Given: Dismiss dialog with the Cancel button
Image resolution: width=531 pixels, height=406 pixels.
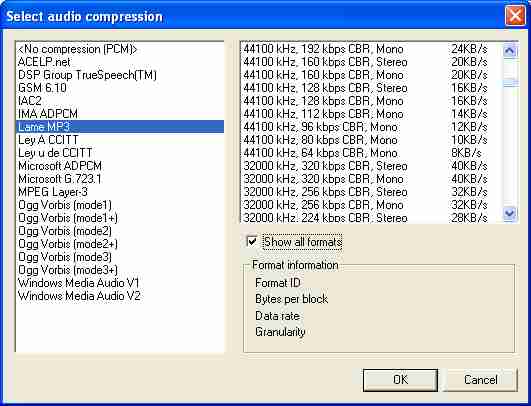Looking at the screenshot, I should pos(481,380).
